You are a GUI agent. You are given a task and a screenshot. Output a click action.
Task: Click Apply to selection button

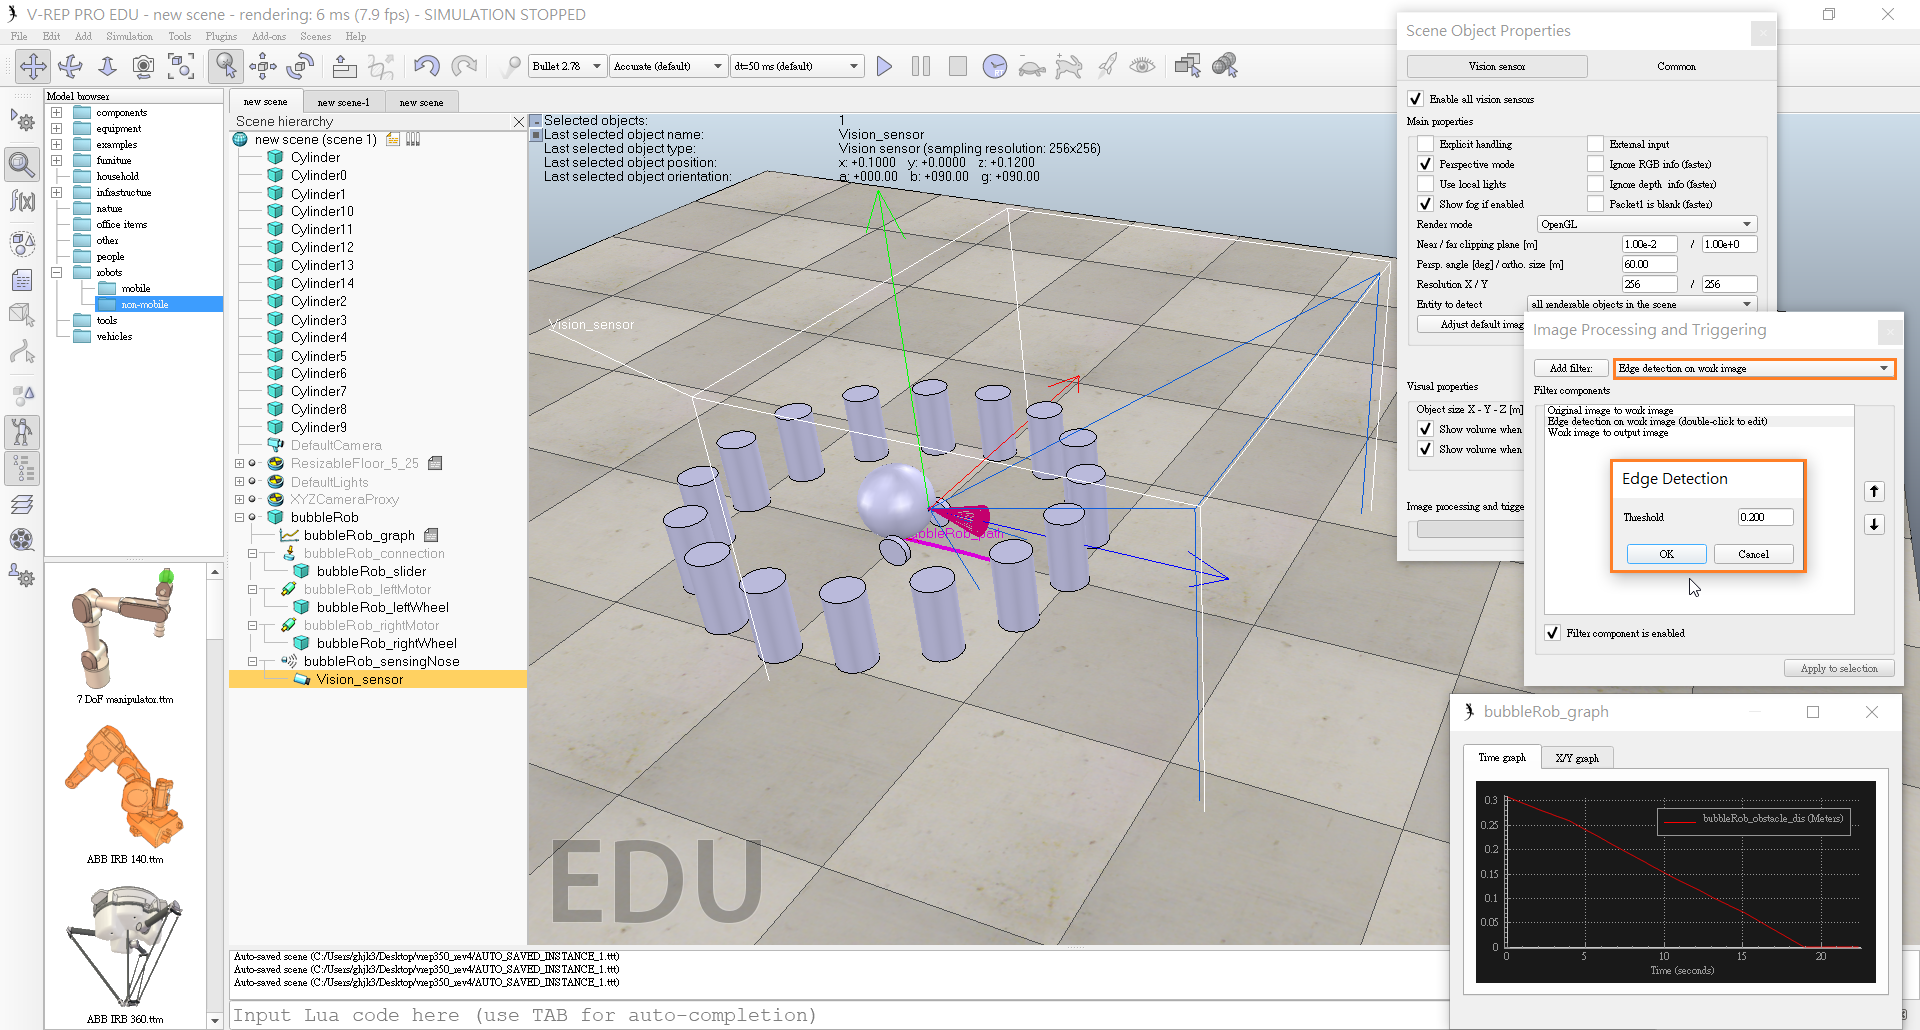[x=1839, y=668]
